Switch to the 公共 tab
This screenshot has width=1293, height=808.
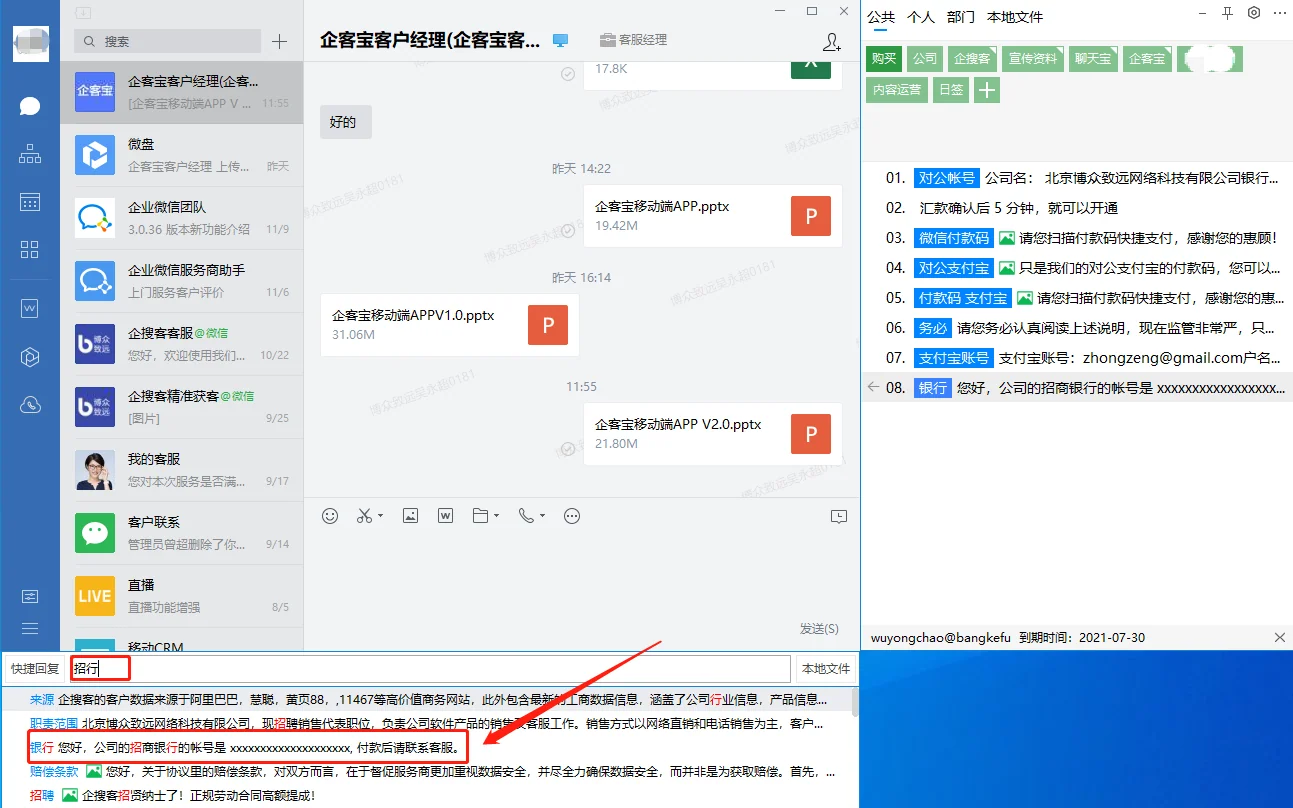click(x=881, y=17)
